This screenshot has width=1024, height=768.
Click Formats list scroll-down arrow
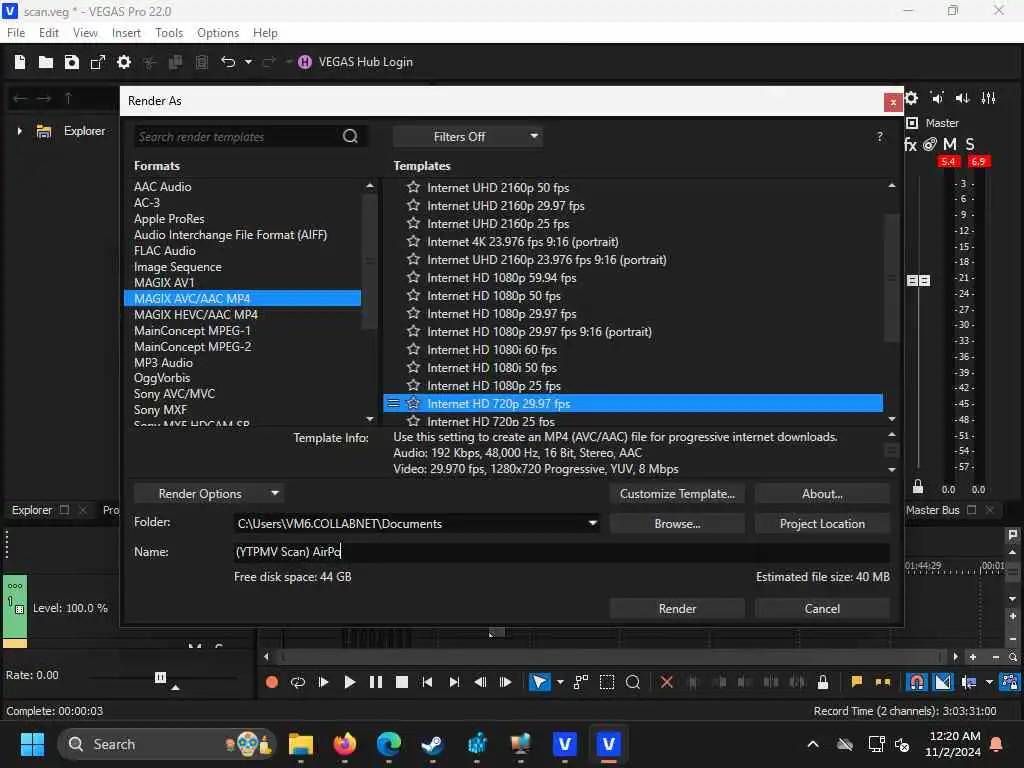coord(370,419)
